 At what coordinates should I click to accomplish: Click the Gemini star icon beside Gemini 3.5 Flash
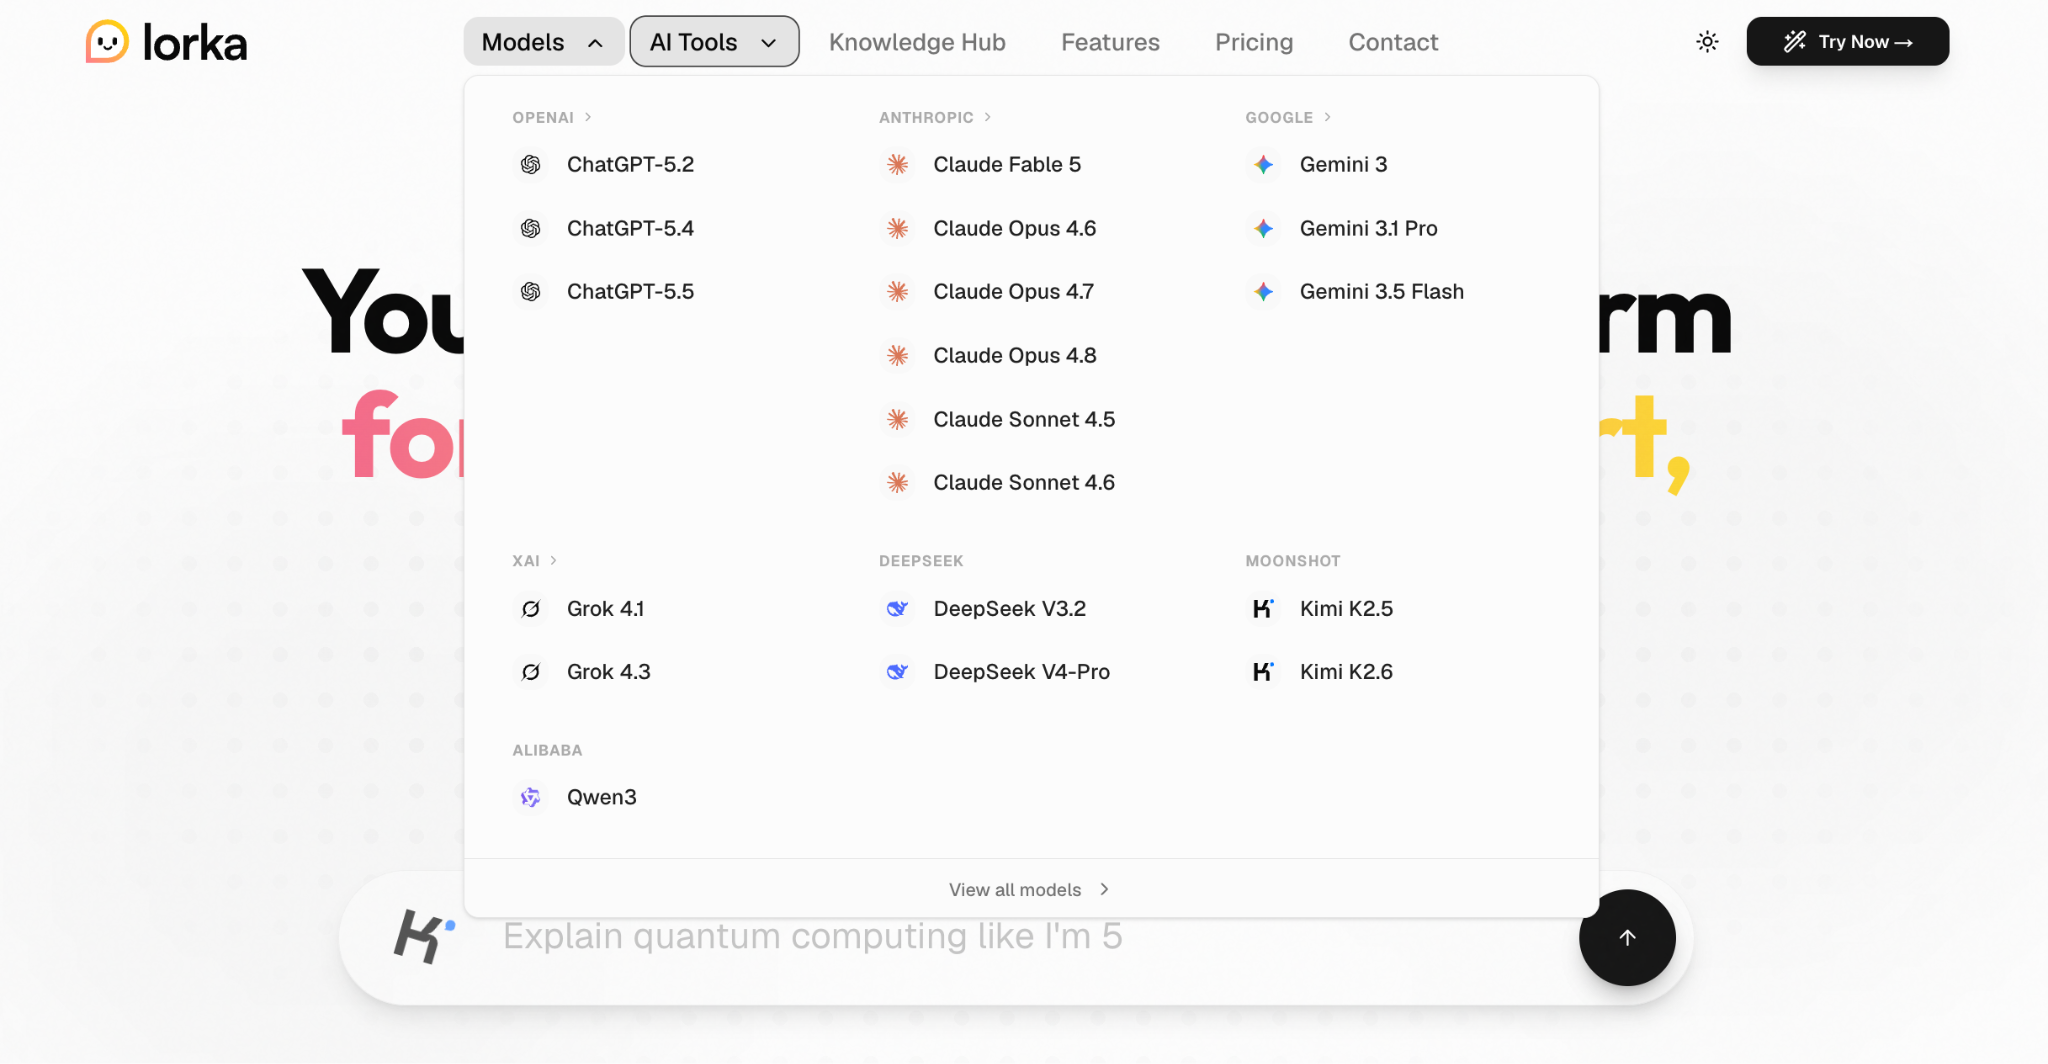[1264, 291]
